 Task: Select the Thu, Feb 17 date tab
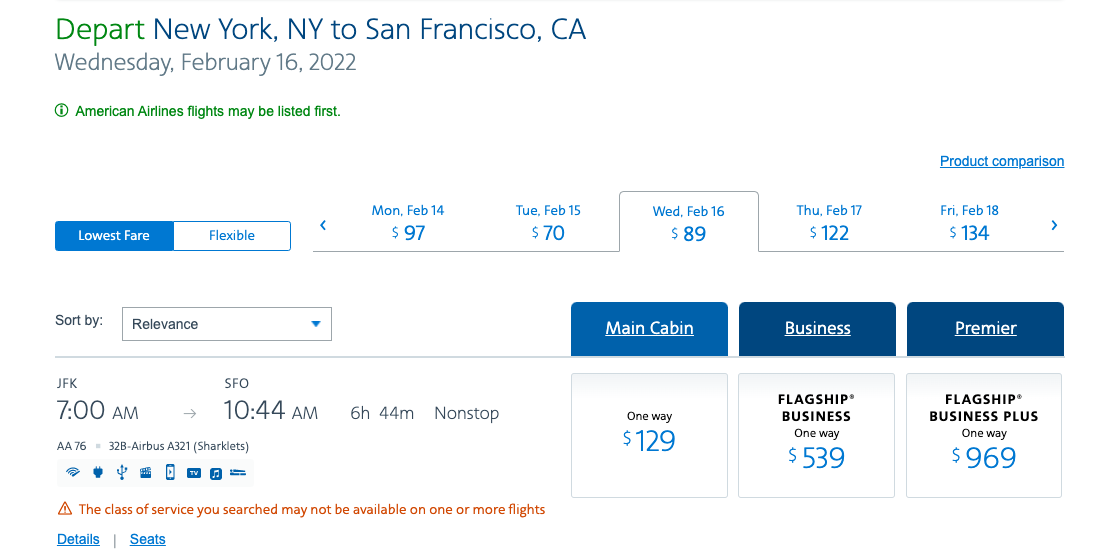point(829,223)
